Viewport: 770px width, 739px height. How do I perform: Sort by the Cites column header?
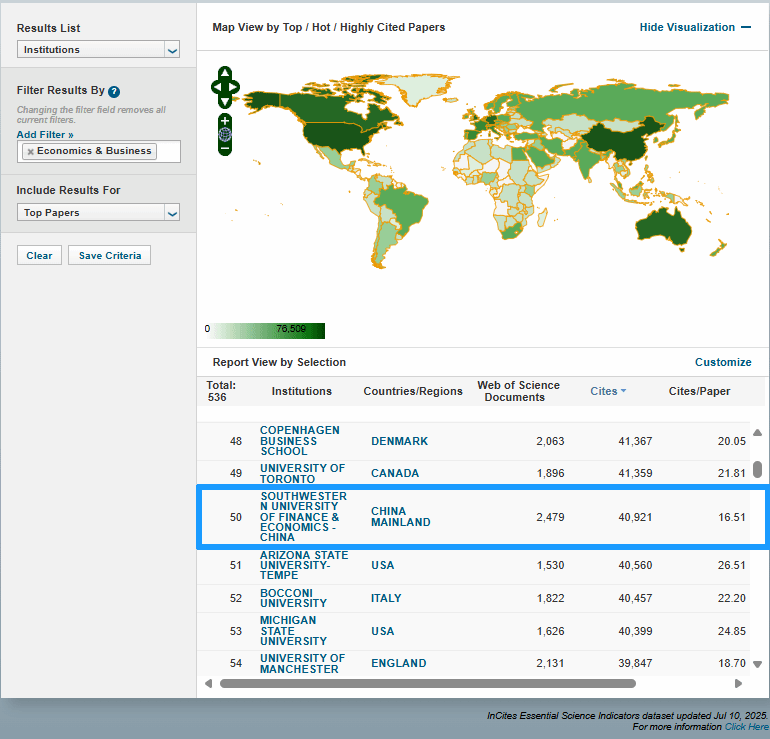coord(604,391)
